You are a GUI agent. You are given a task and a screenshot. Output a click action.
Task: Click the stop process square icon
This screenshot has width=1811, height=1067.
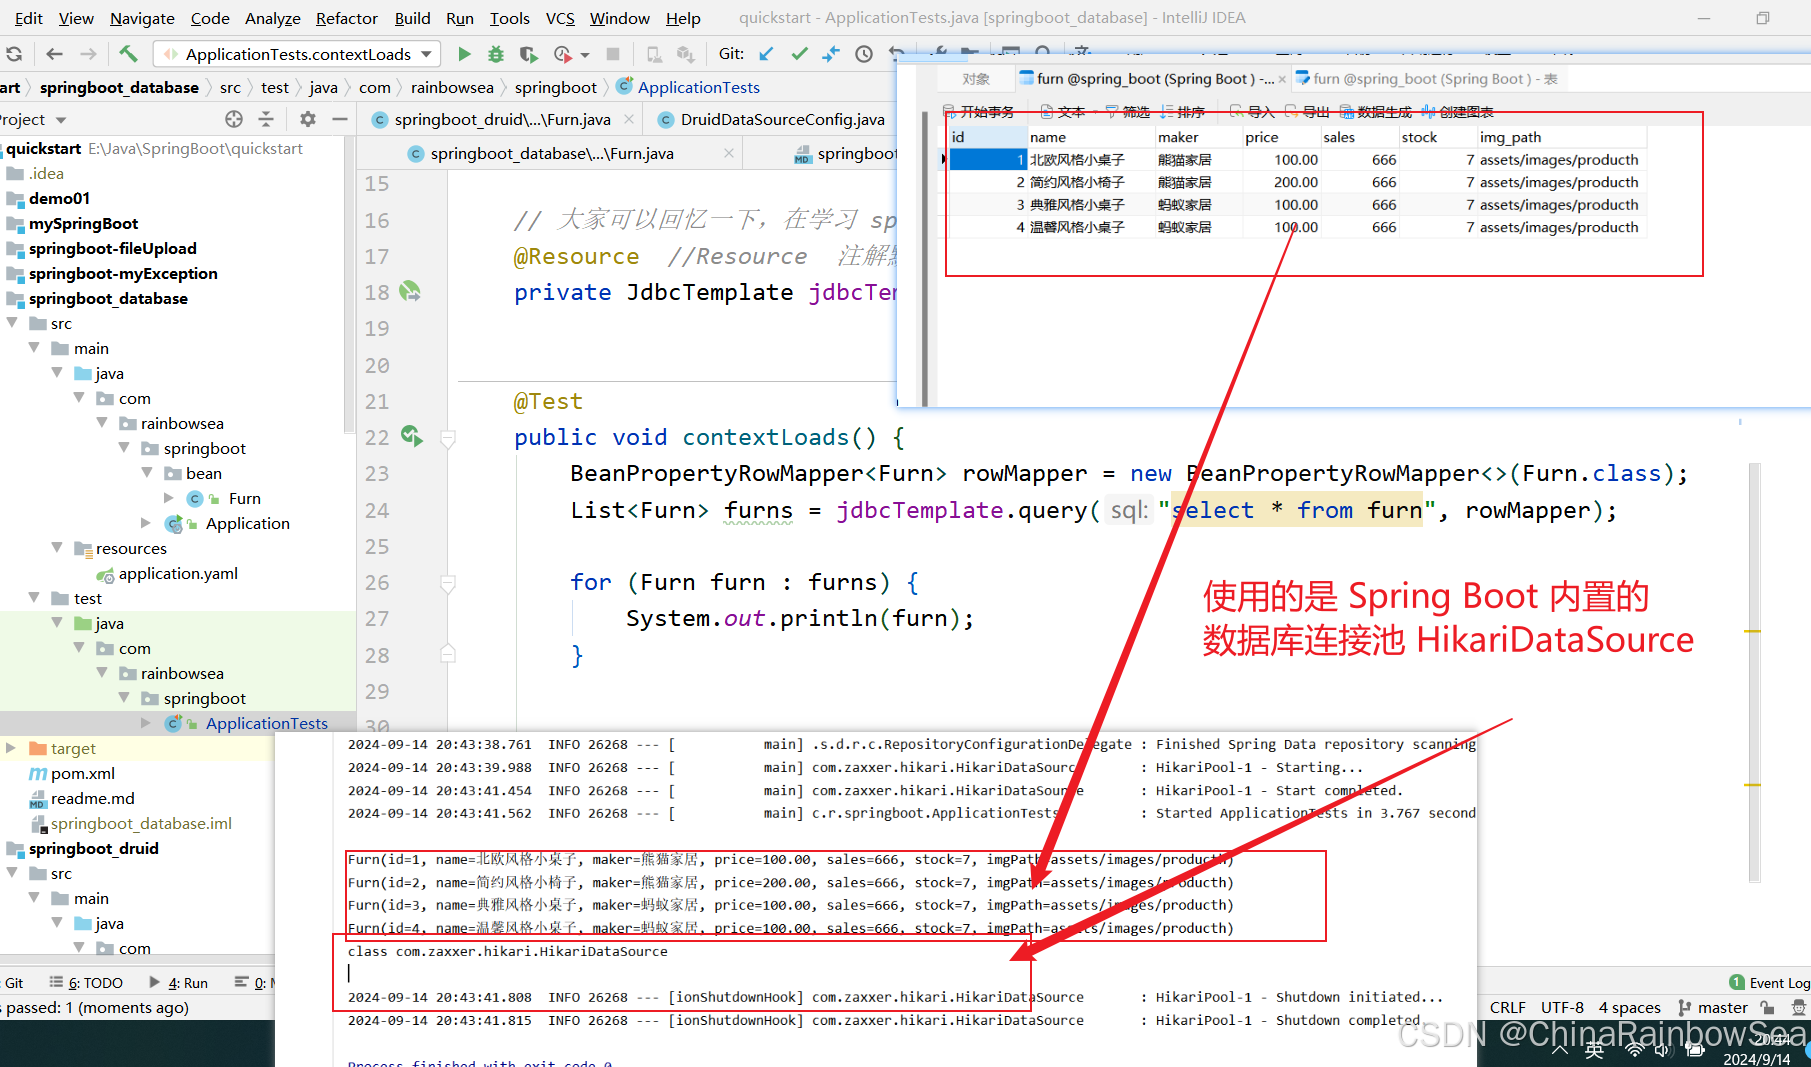[x=613, y=54]
